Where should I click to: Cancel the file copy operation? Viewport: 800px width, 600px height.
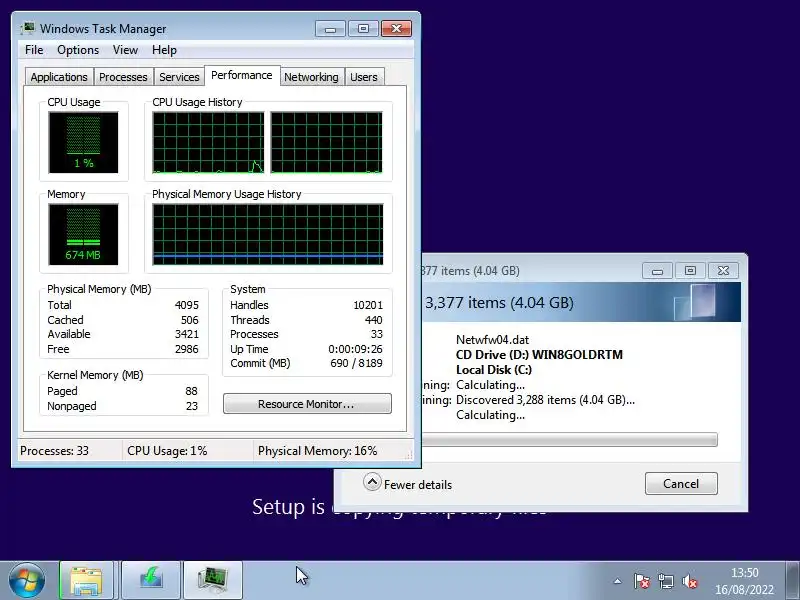(681, 484)
